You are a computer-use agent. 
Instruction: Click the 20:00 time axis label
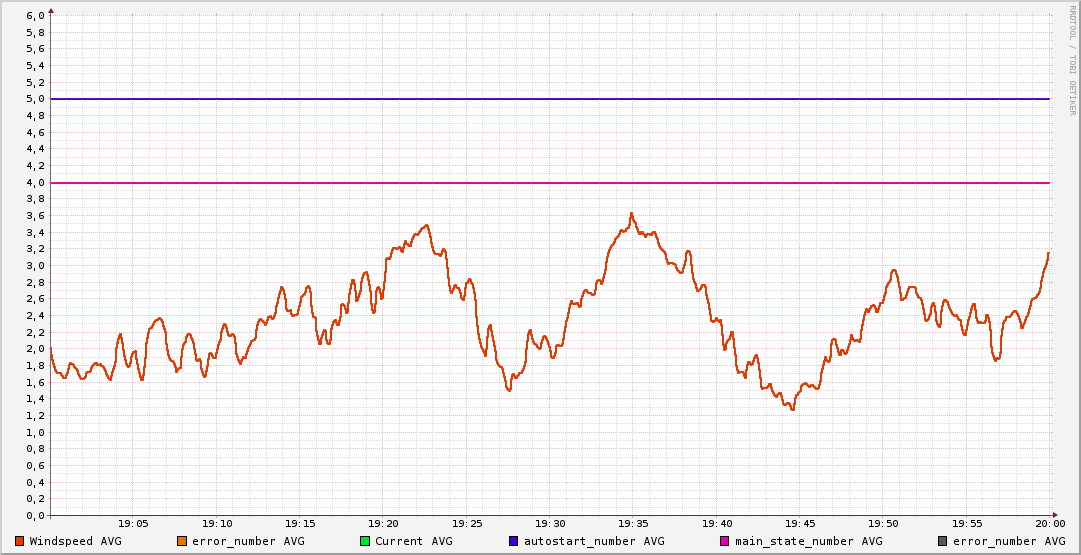(x=1049, y=523)
